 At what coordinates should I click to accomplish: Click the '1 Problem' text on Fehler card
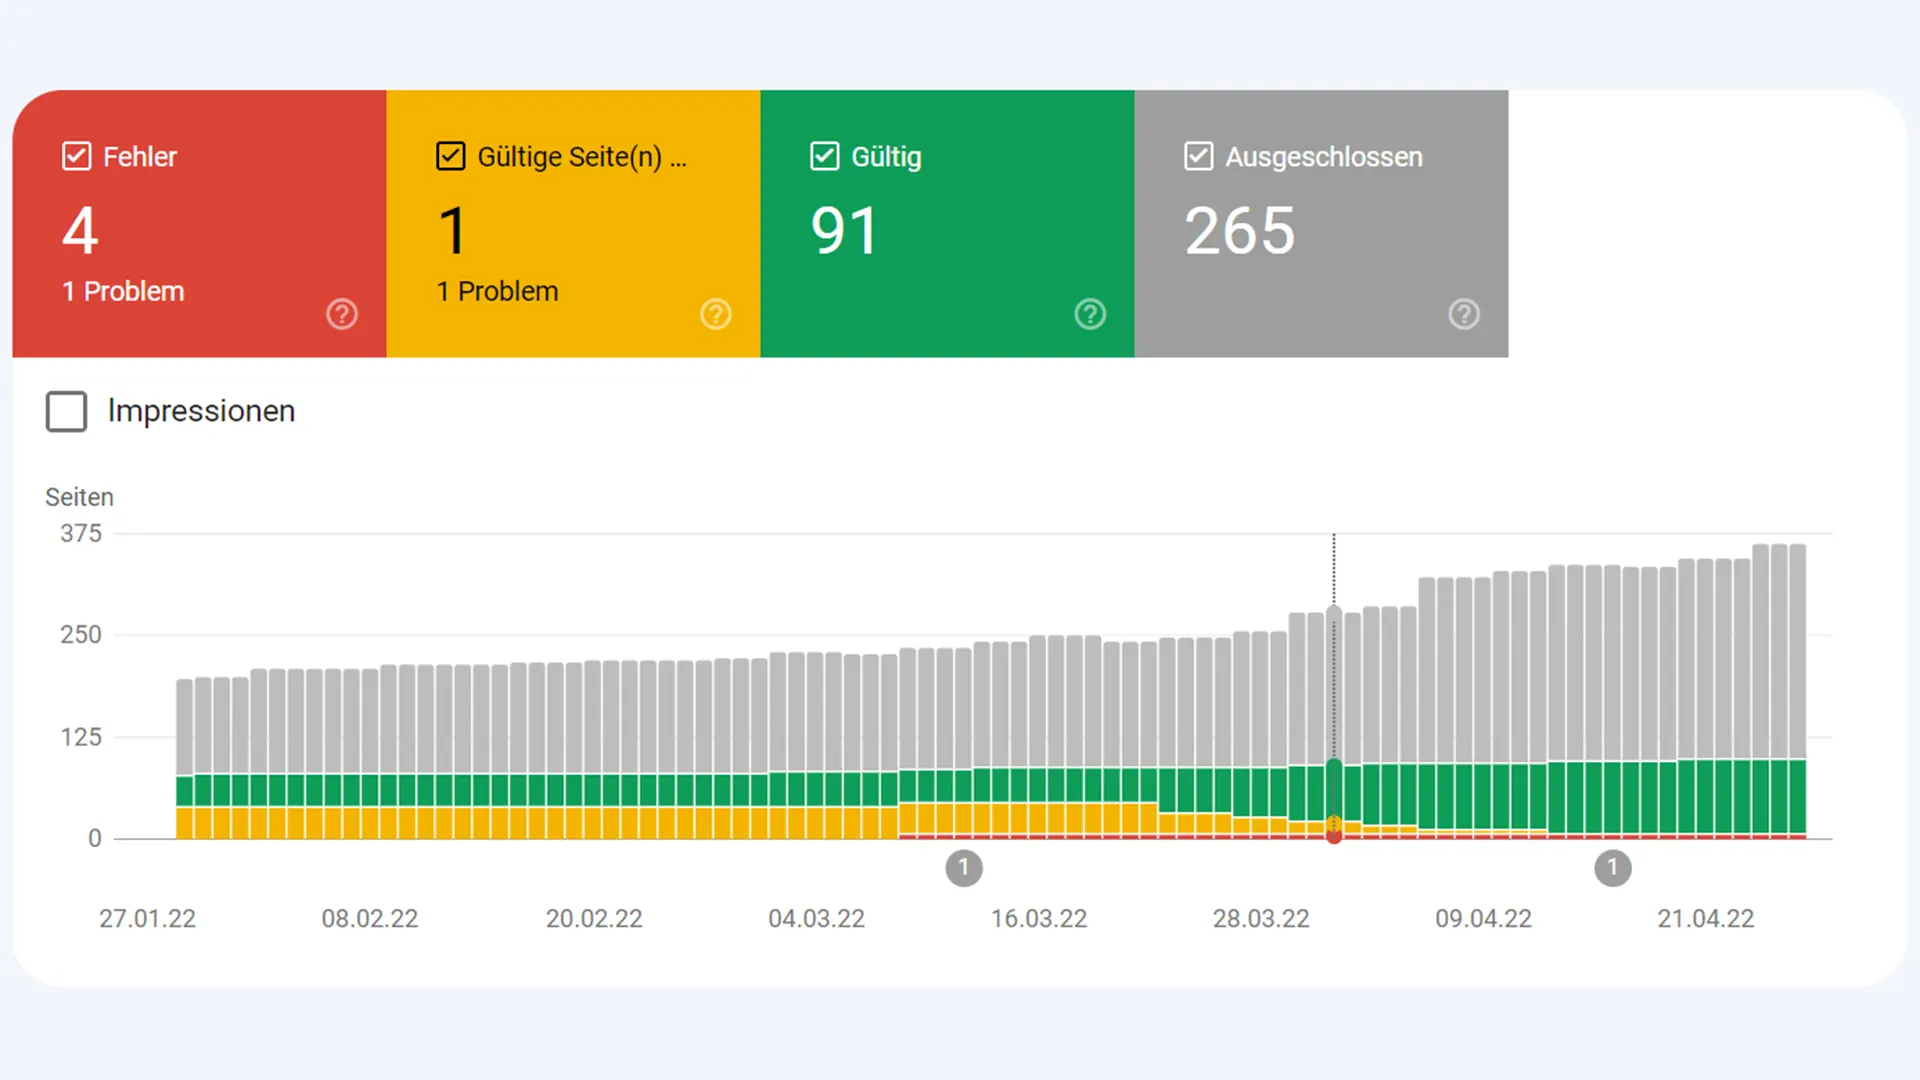(123, 291)
